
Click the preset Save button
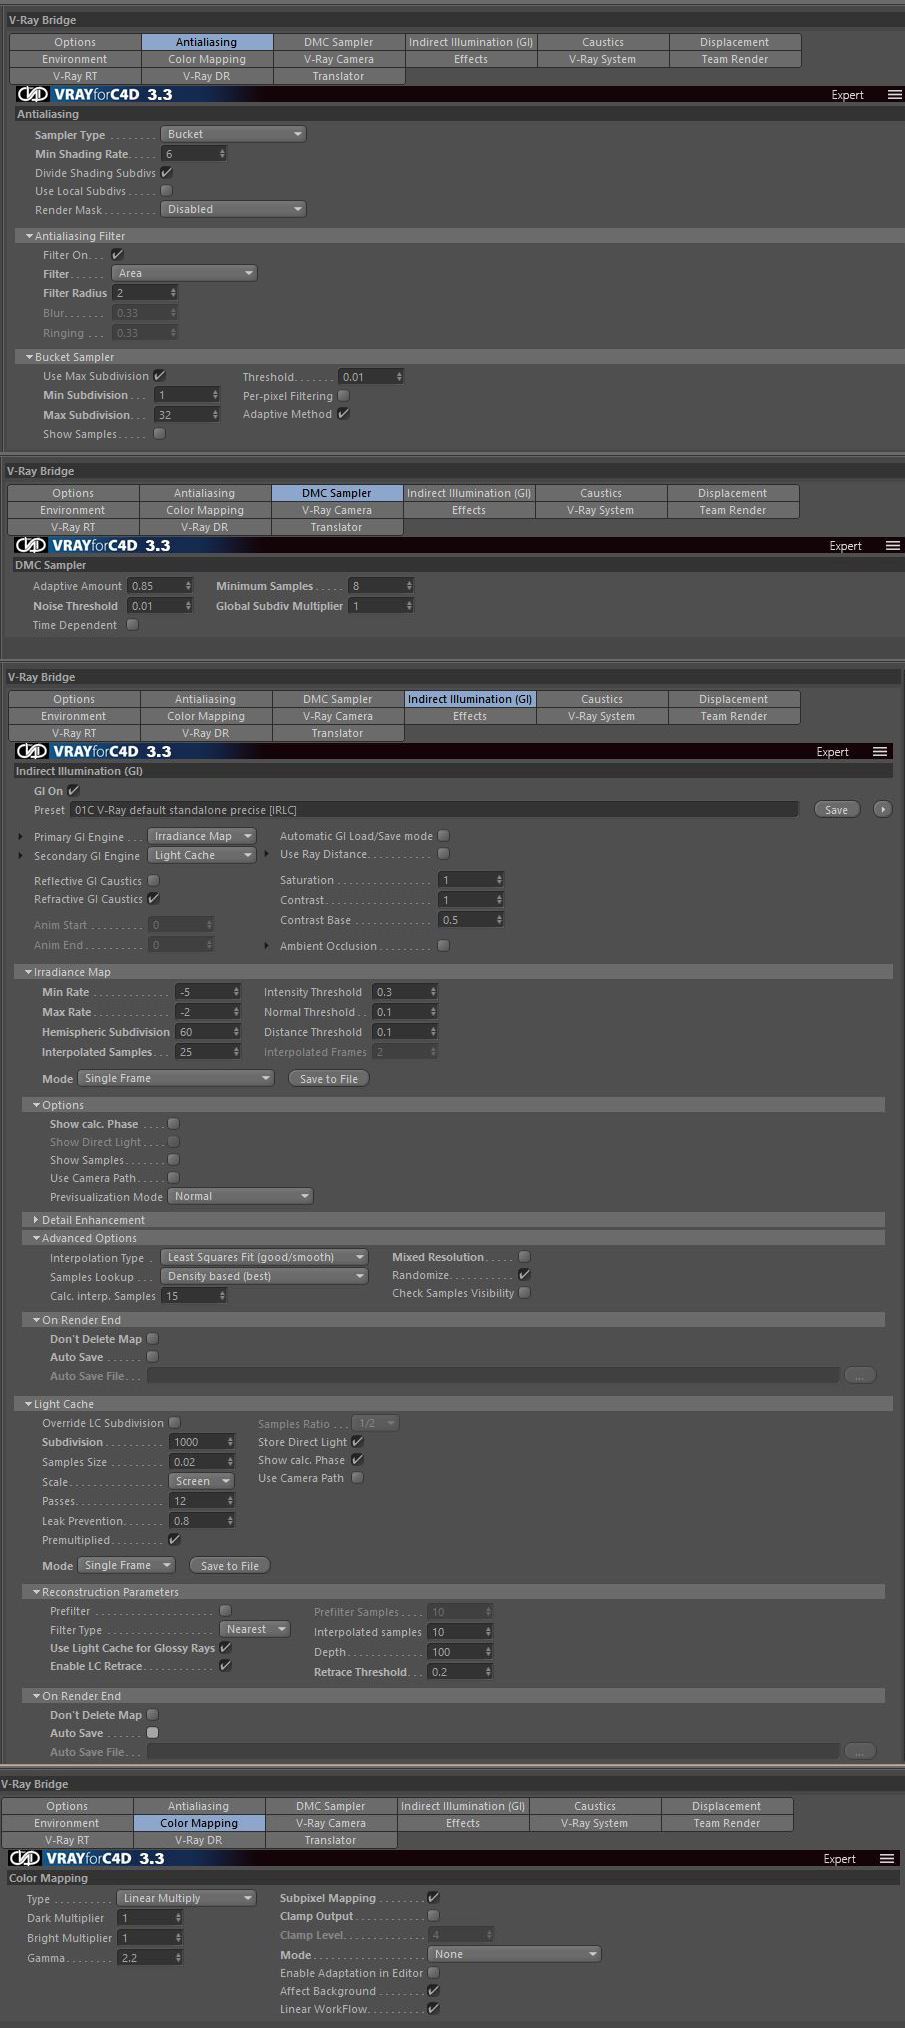pos(837,810)
